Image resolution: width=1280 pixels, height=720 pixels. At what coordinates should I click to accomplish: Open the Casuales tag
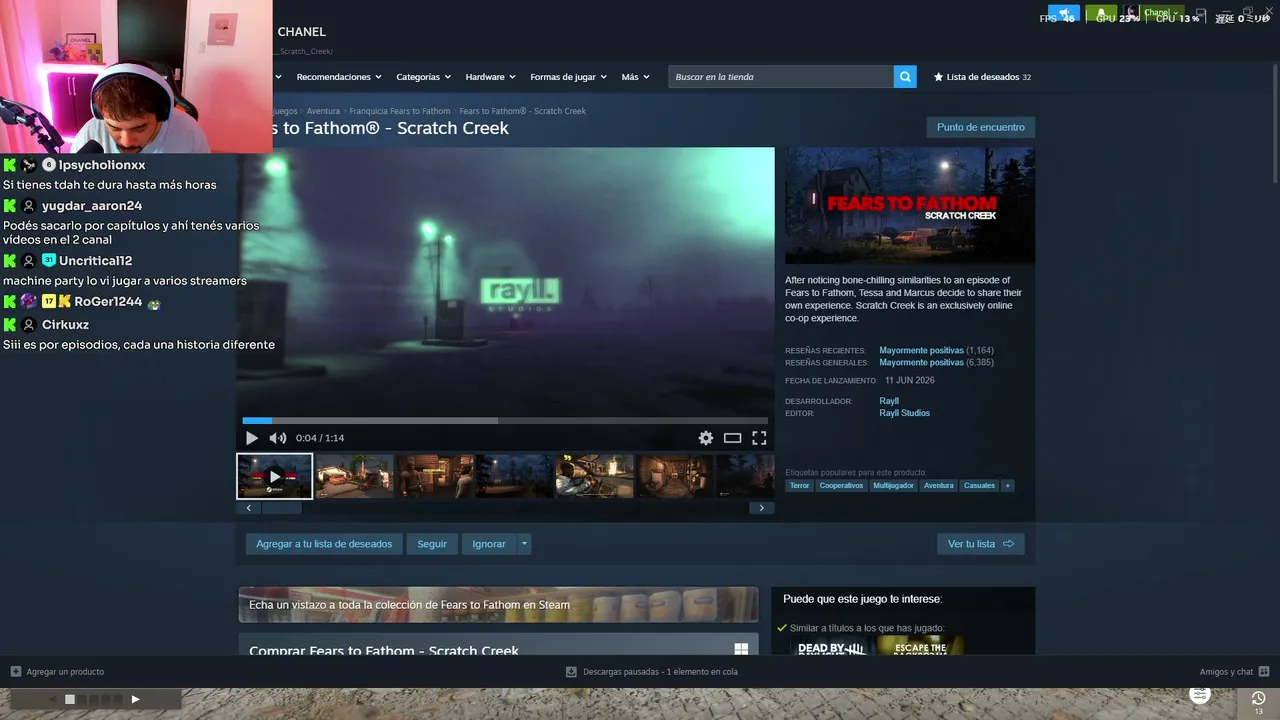pos(979,486)
